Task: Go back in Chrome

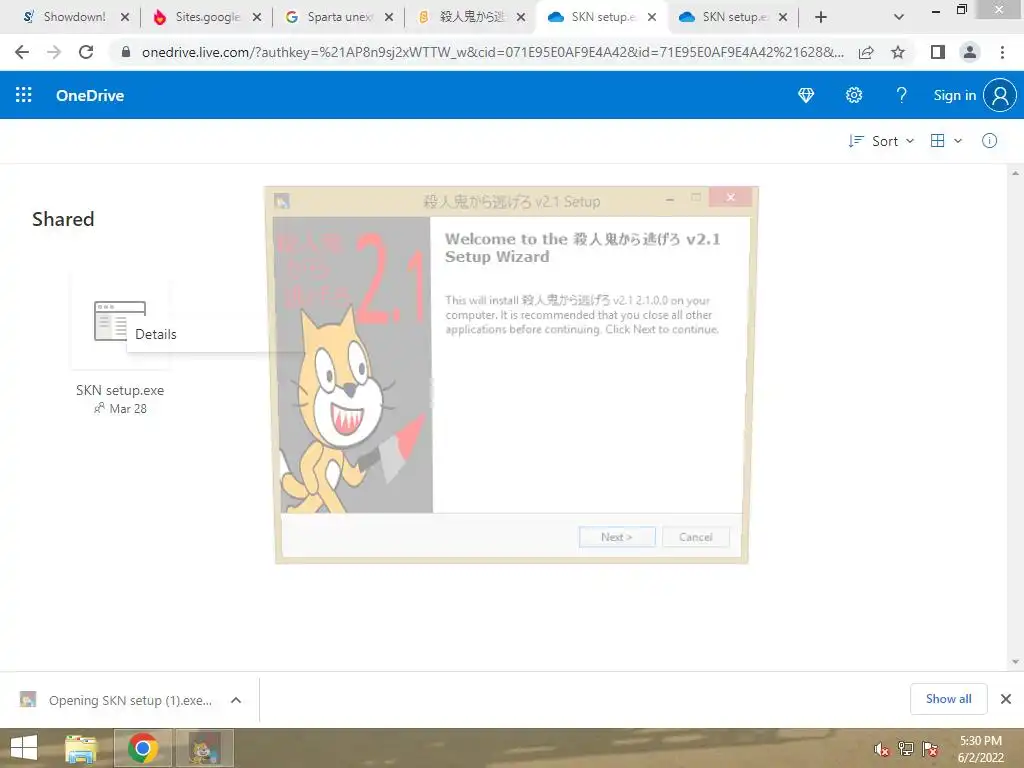Action: [22, 52]
